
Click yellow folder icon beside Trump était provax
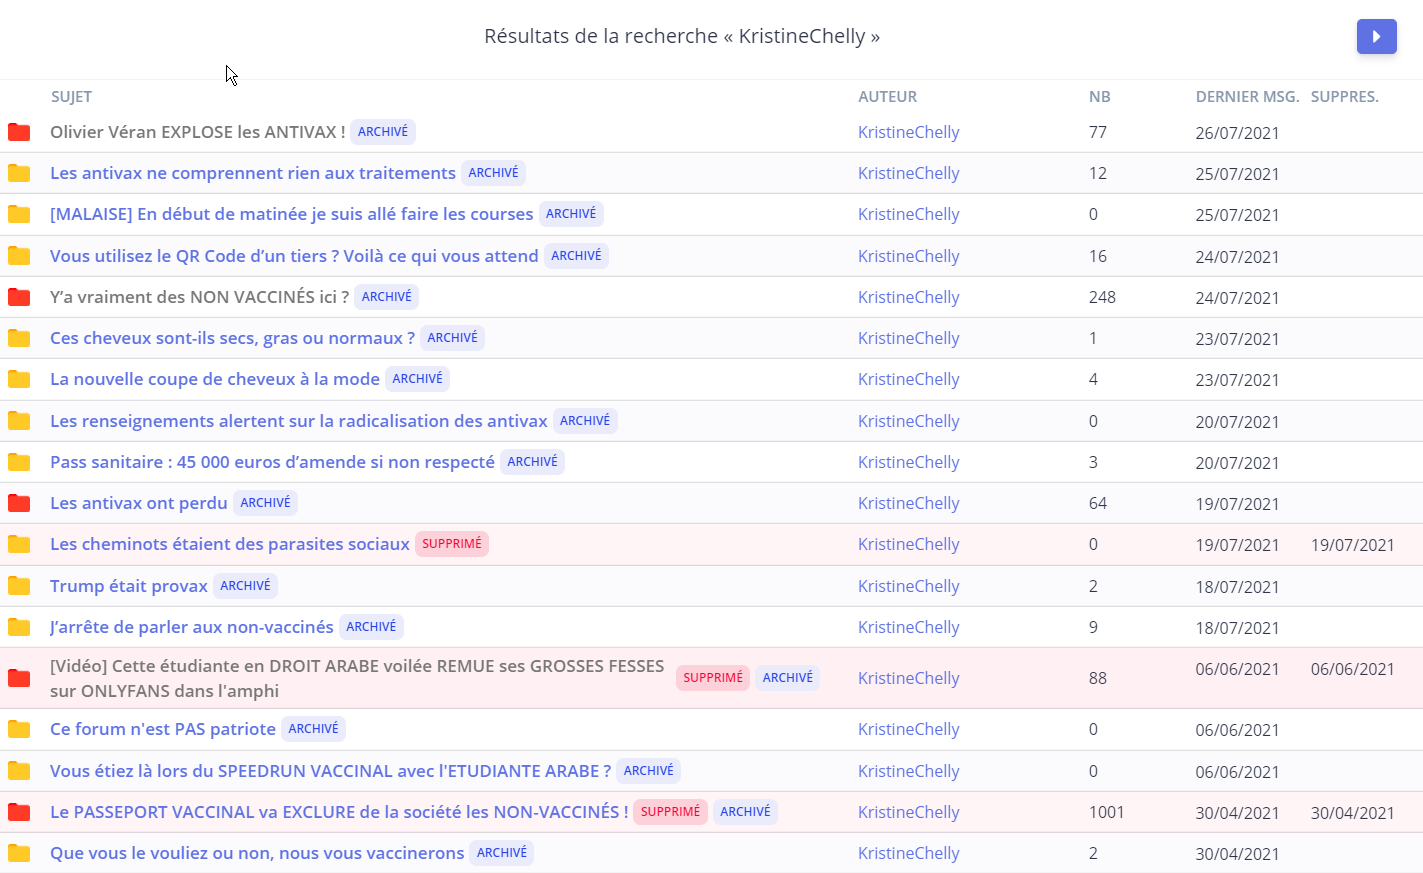point(19,586)
